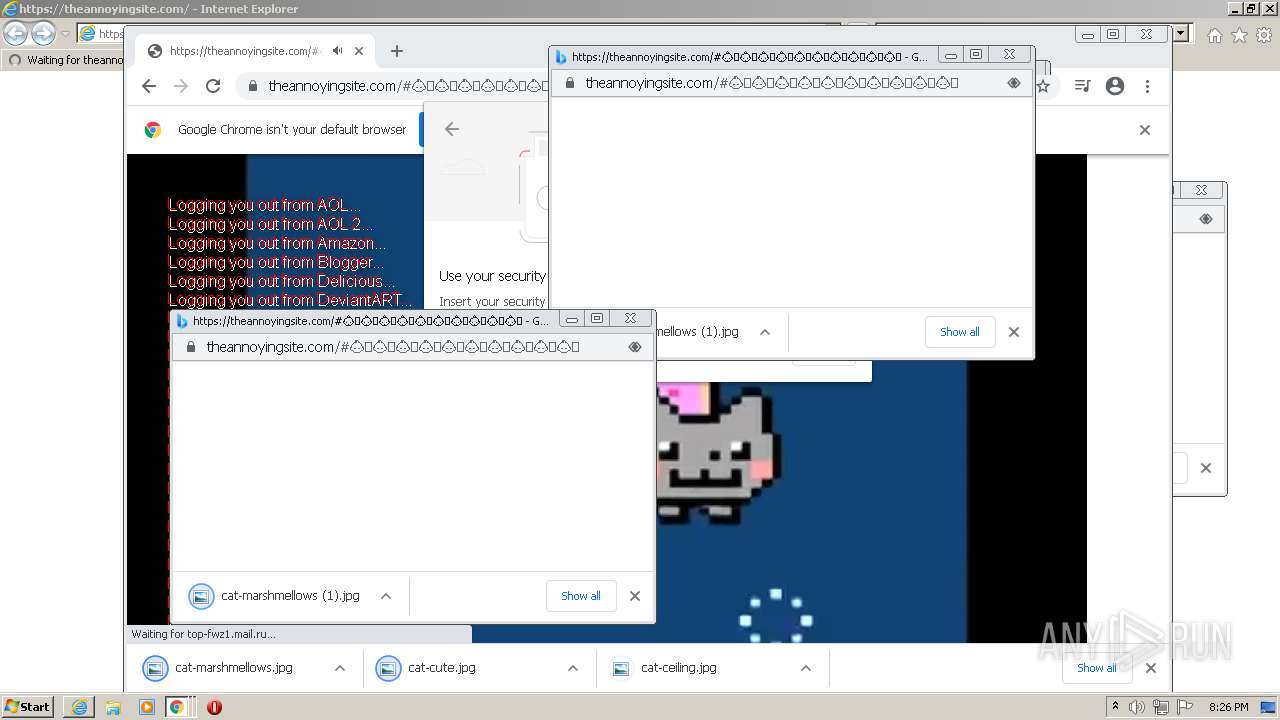
Task: Open cat-marshmellows (1).jpg in lower popup
Action: coord(275,596)
